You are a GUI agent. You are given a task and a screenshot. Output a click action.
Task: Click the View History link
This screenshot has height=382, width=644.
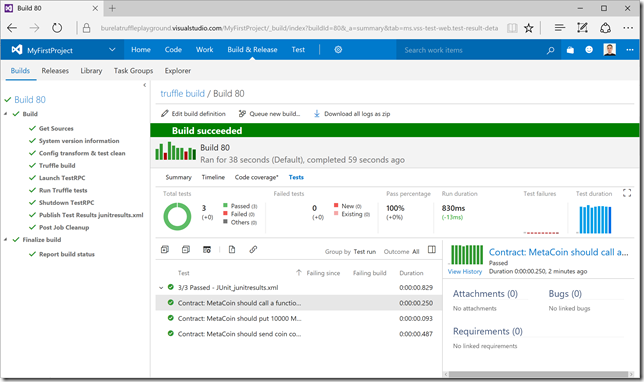(x=465, y=272)
